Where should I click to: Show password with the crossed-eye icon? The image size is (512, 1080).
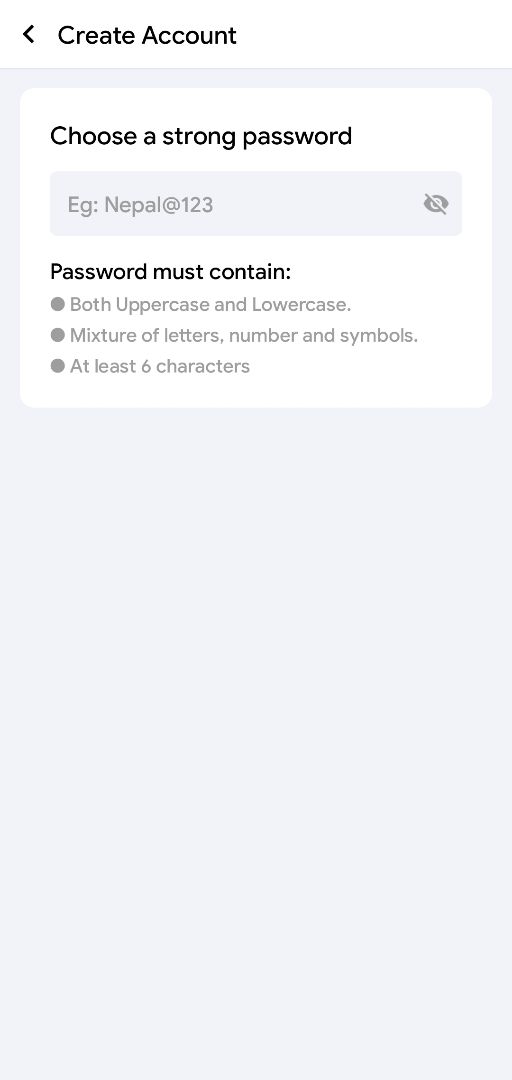click(x=436, y=204)
